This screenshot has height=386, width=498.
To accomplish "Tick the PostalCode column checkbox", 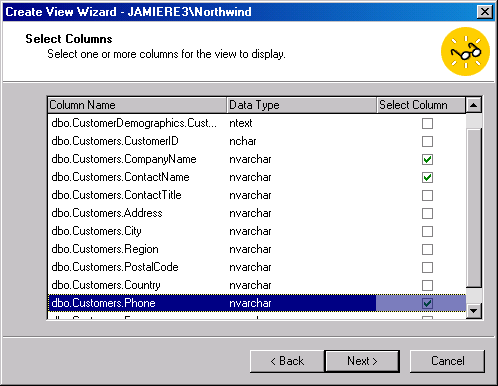I will tap(427, 267).
